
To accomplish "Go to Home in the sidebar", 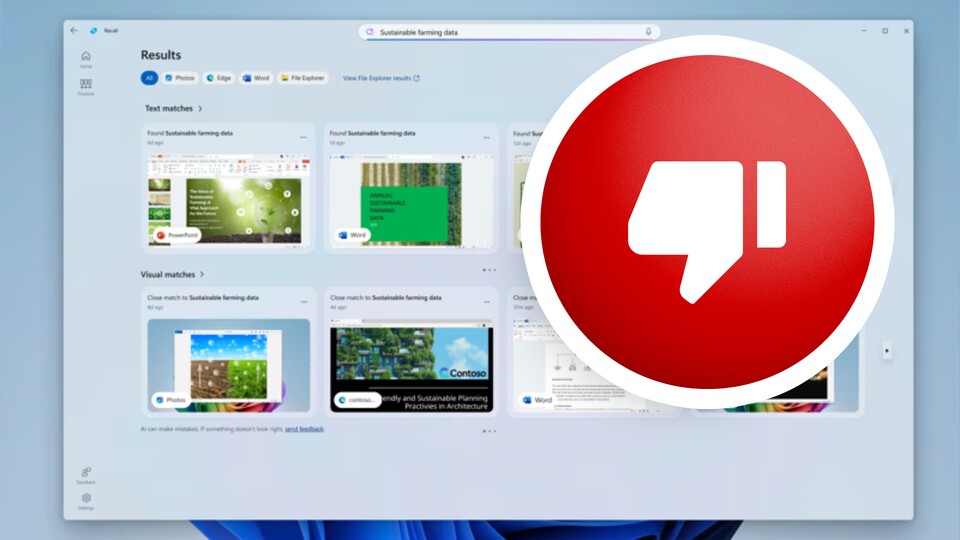I will click(86, 58).
